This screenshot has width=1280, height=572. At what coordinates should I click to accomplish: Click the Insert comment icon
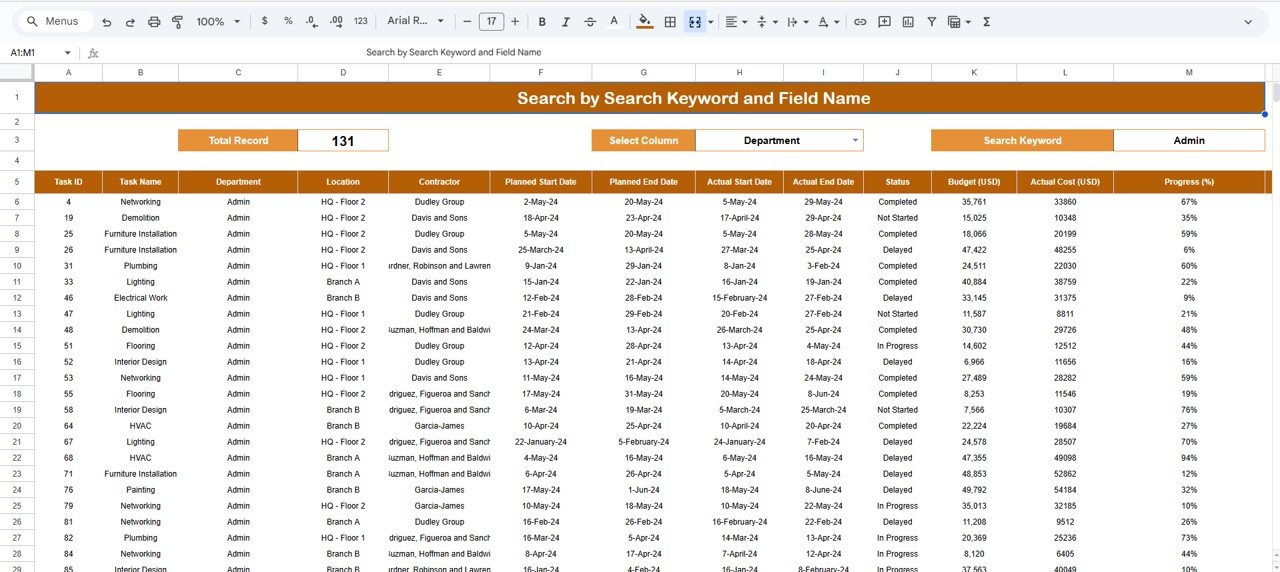(884, 21)
